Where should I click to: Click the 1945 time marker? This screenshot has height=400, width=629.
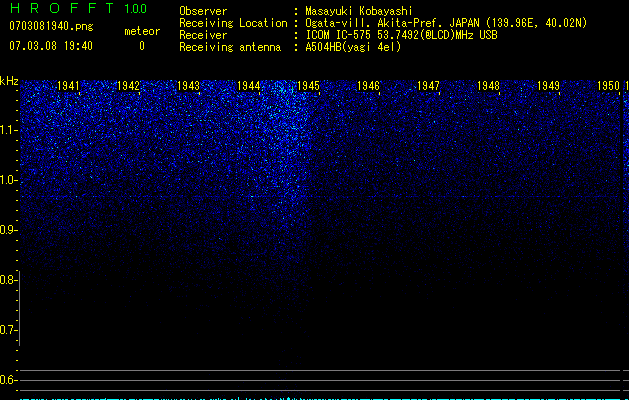click(308, 86)
